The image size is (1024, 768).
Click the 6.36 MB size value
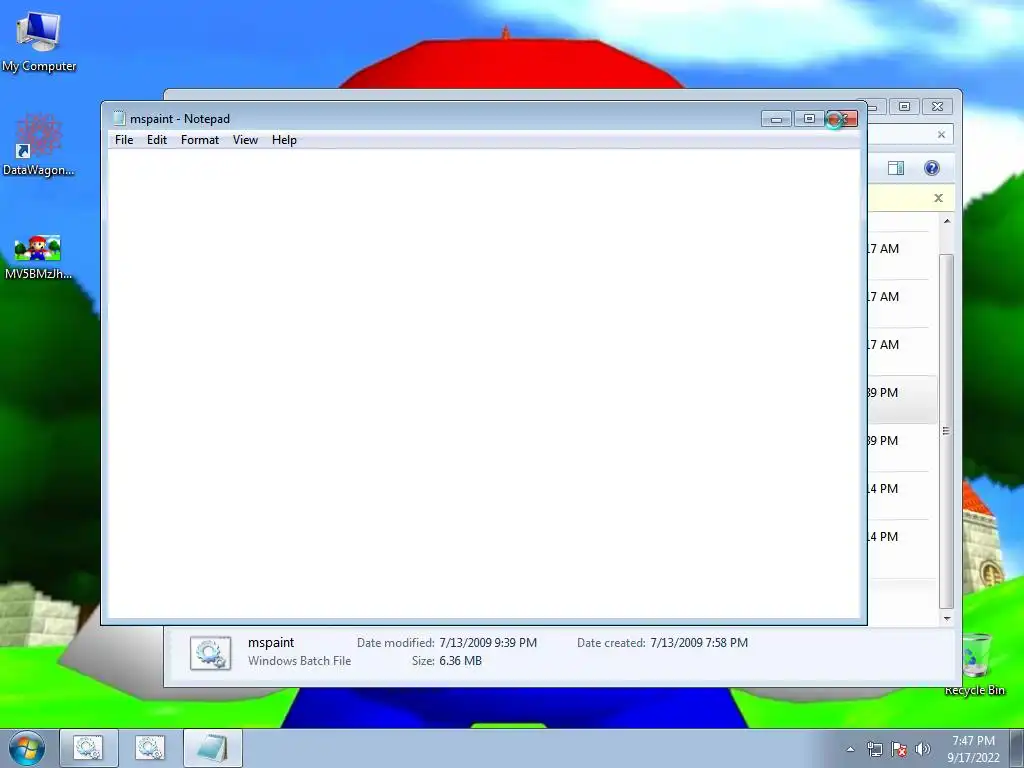coord(460,661)
